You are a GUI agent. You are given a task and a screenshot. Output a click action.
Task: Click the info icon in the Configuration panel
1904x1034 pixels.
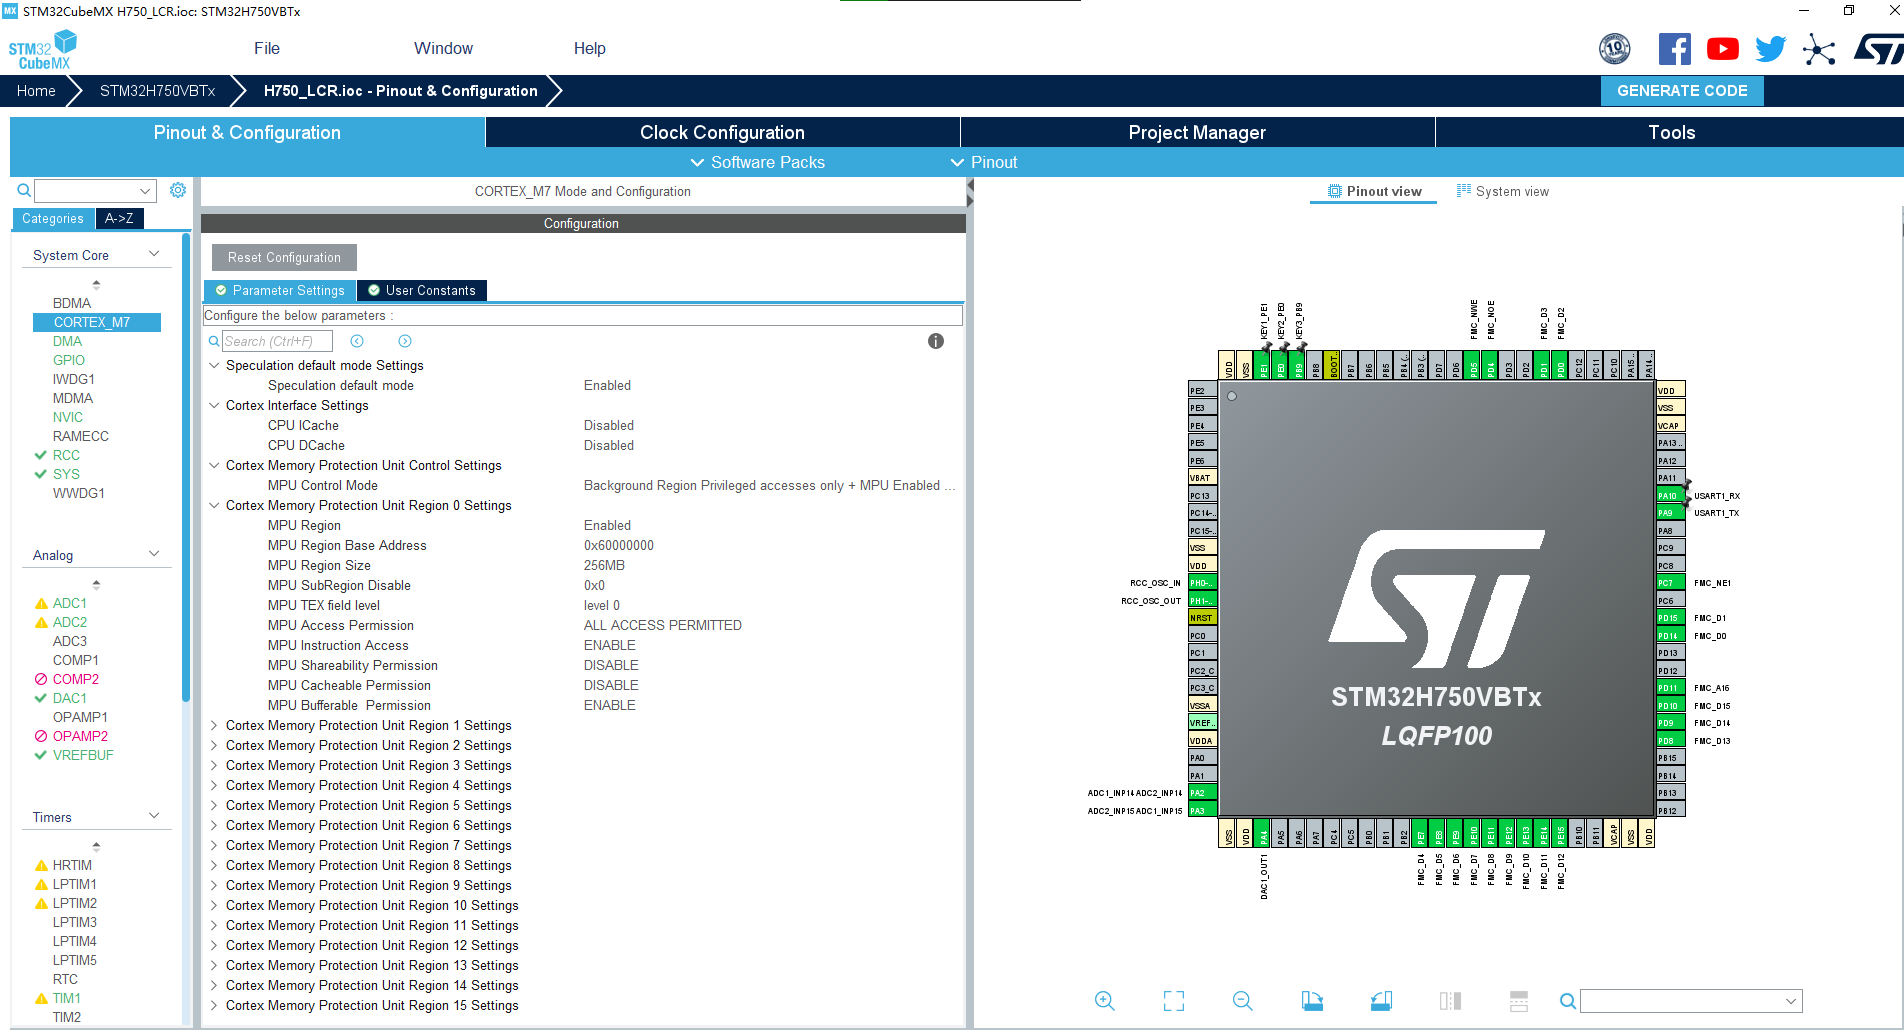tap(936, 341)
